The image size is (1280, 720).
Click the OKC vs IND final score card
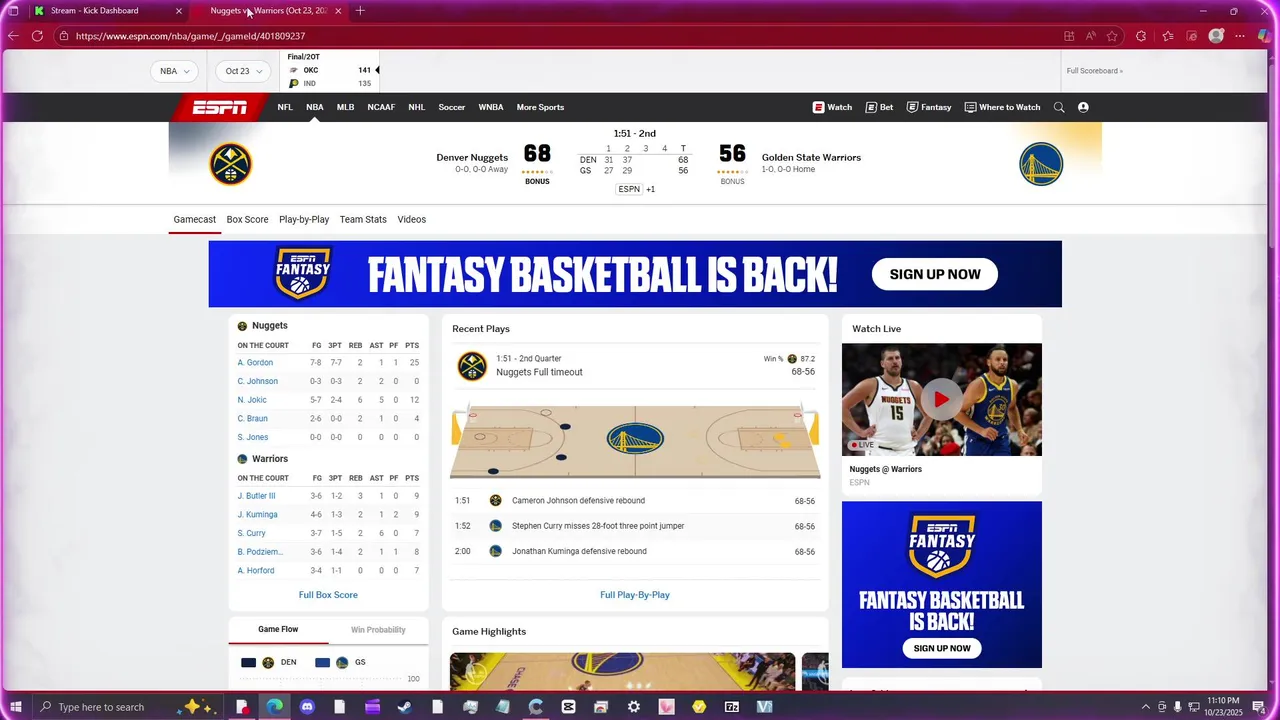330,70
